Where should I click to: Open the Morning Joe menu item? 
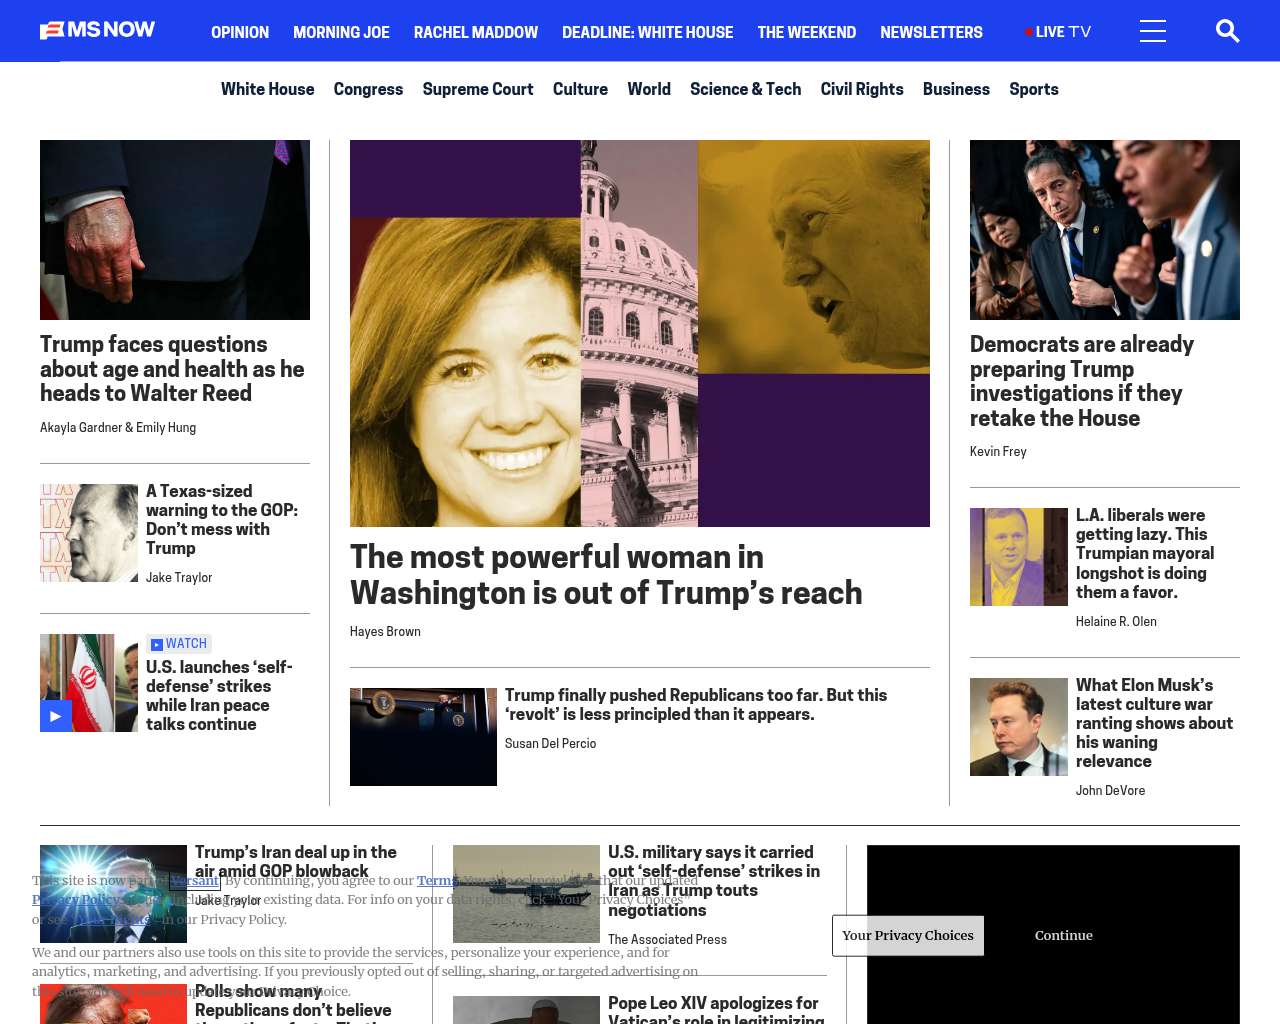tap(341, 32)
